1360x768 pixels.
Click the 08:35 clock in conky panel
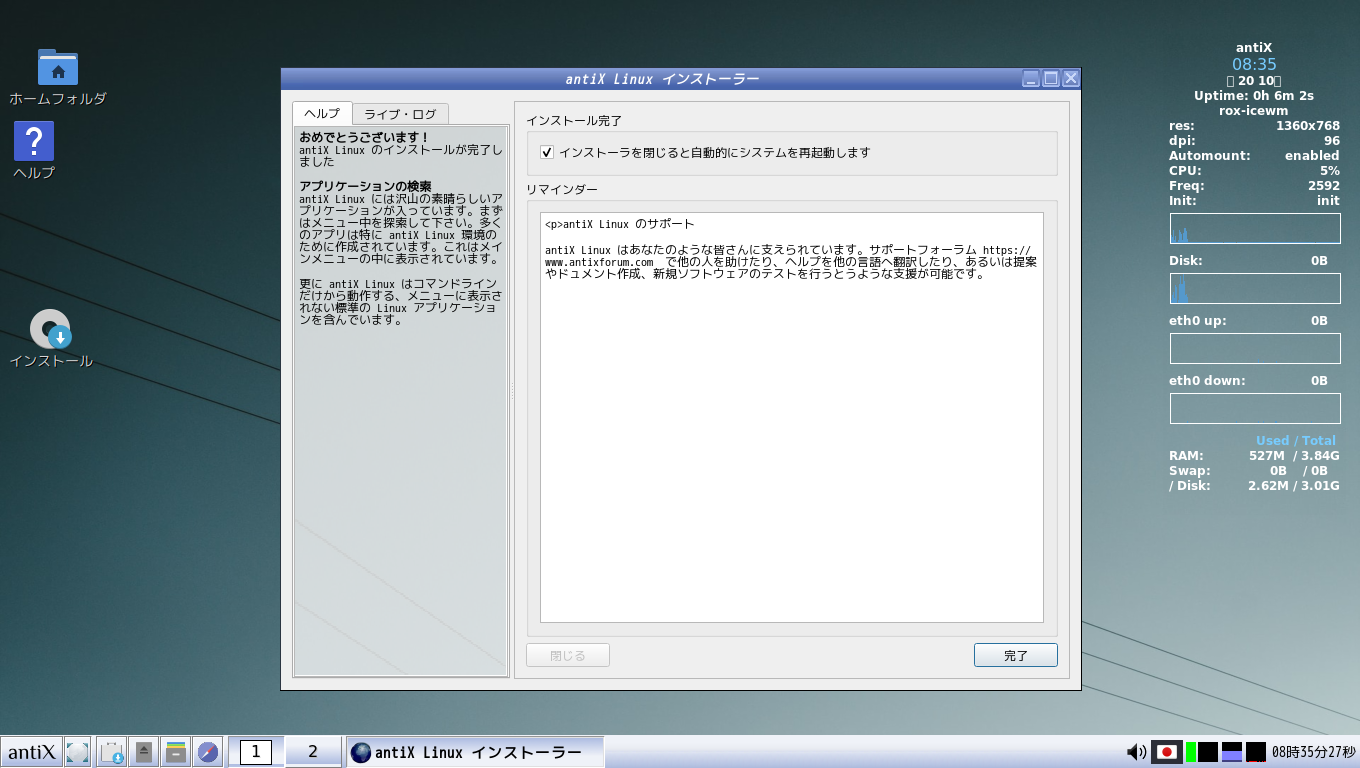(x=1254, y=64)
